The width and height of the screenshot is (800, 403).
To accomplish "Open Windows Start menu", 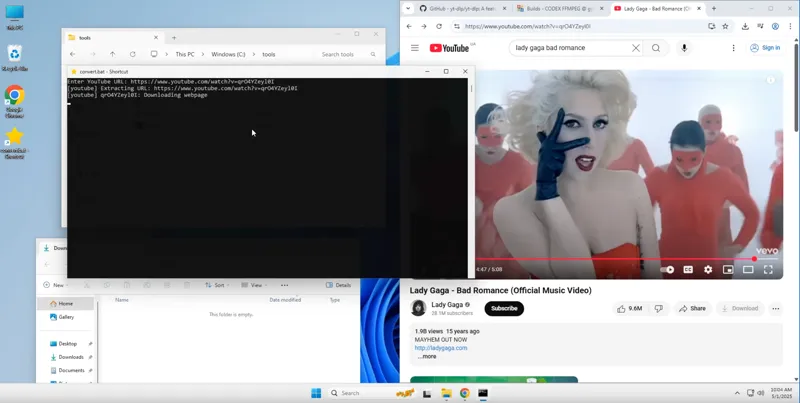I will pos(316,393).
